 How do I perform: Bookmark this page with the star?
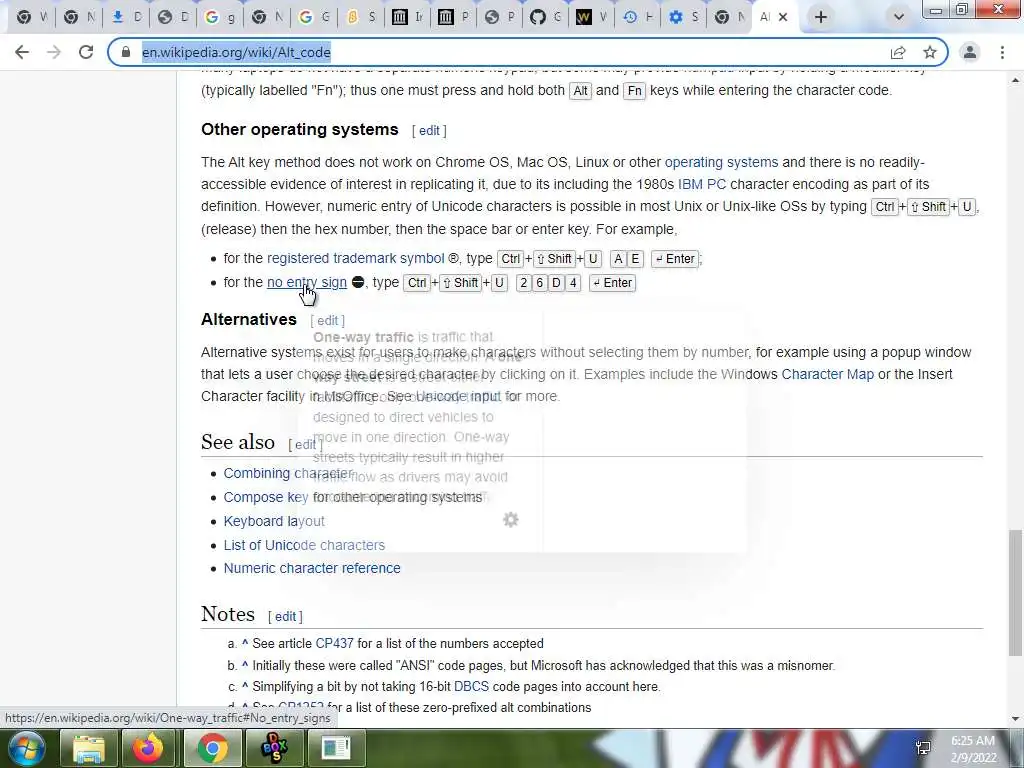pos(930,52)
